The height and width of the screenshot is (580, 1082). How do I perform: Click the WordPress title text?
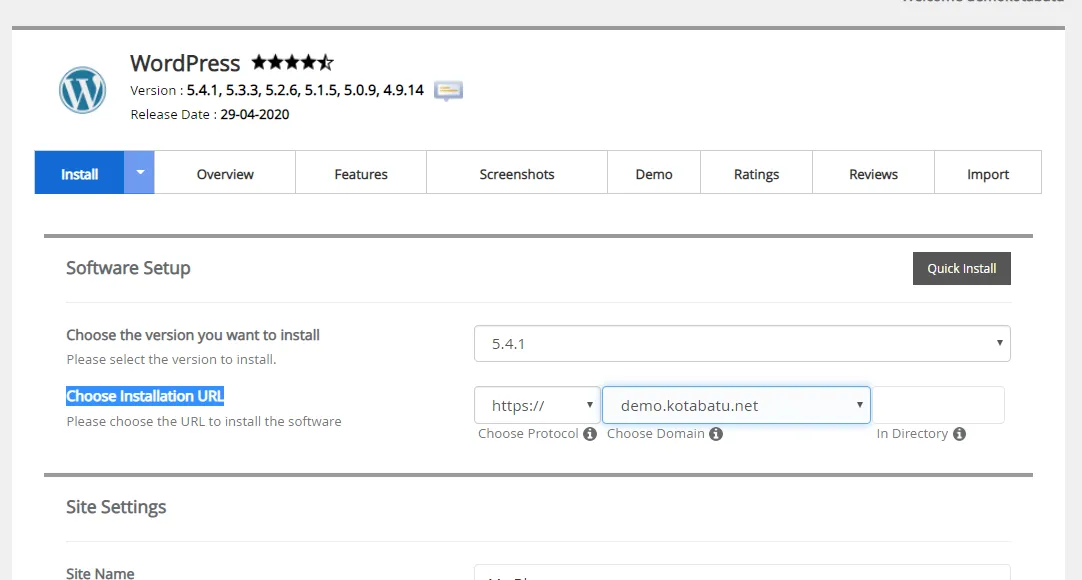pyautogui.click(x=185, y=63)
